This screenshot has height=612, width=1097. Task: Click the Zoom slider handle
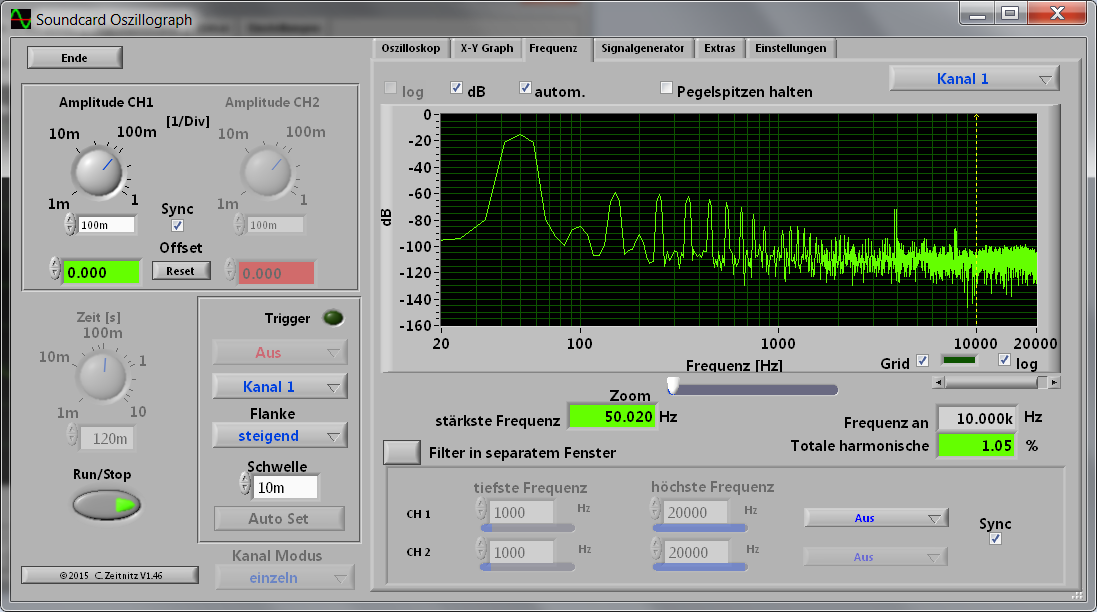673,386
